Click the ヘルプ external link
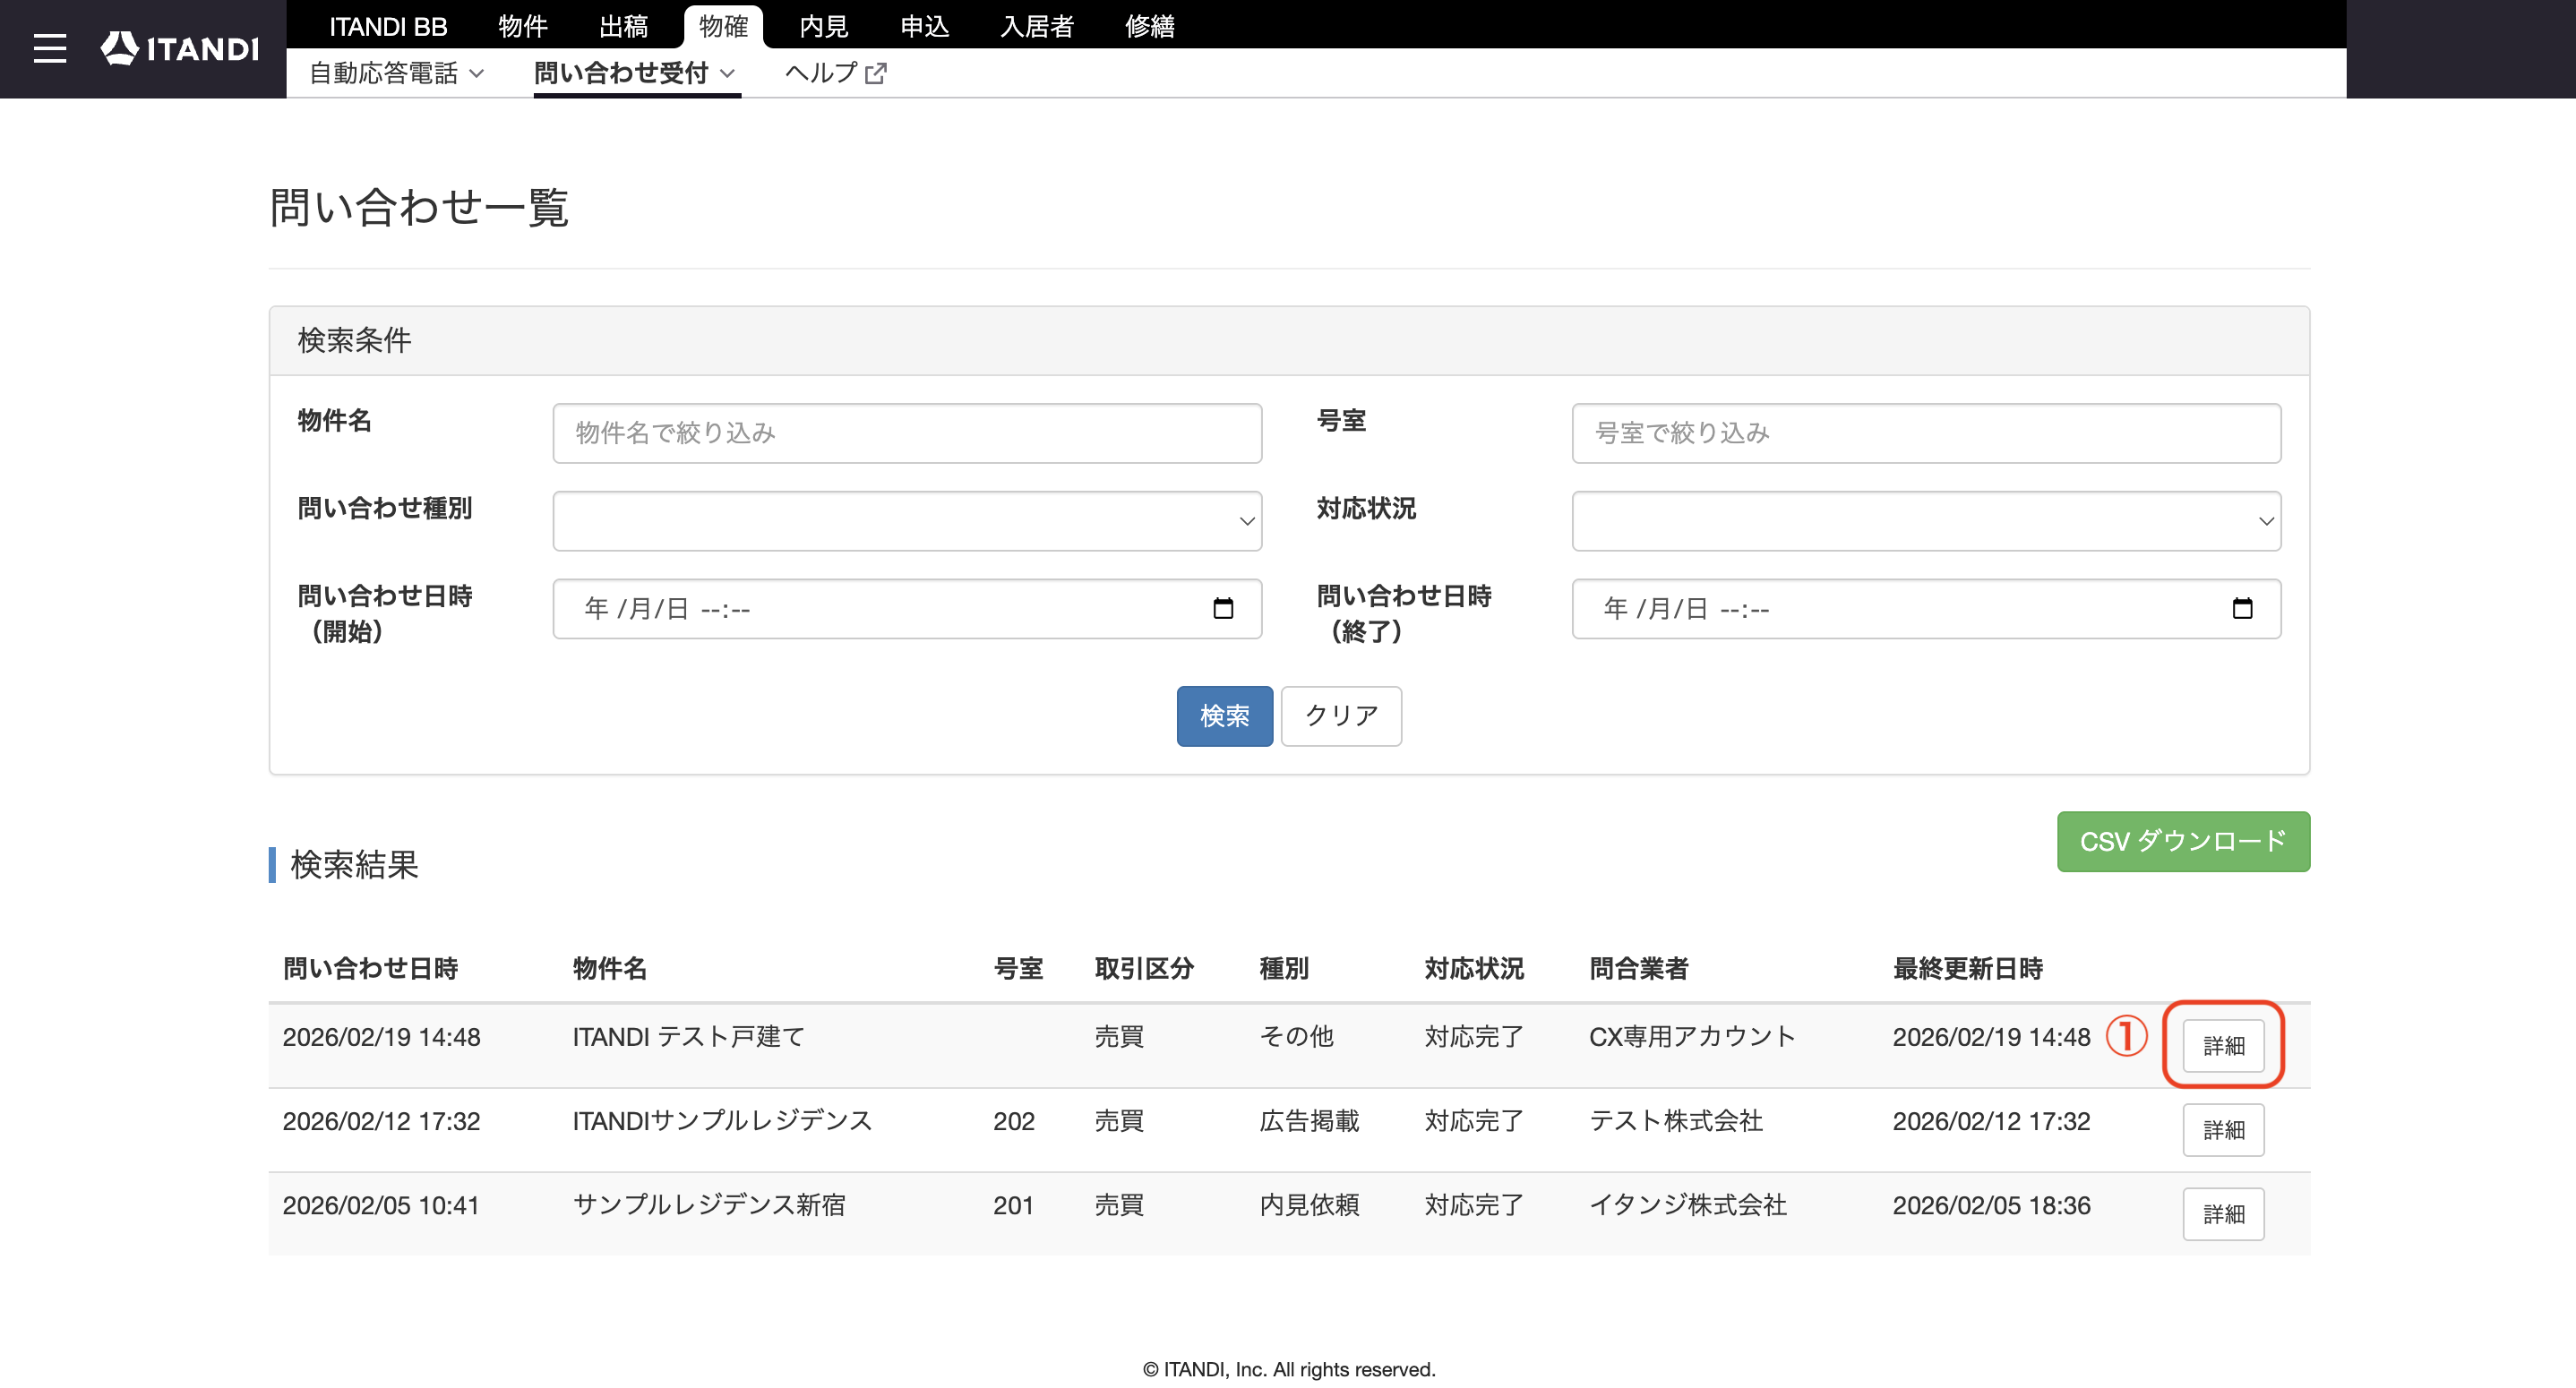This screenshot has height=1388, width=2576. point(835,73)
